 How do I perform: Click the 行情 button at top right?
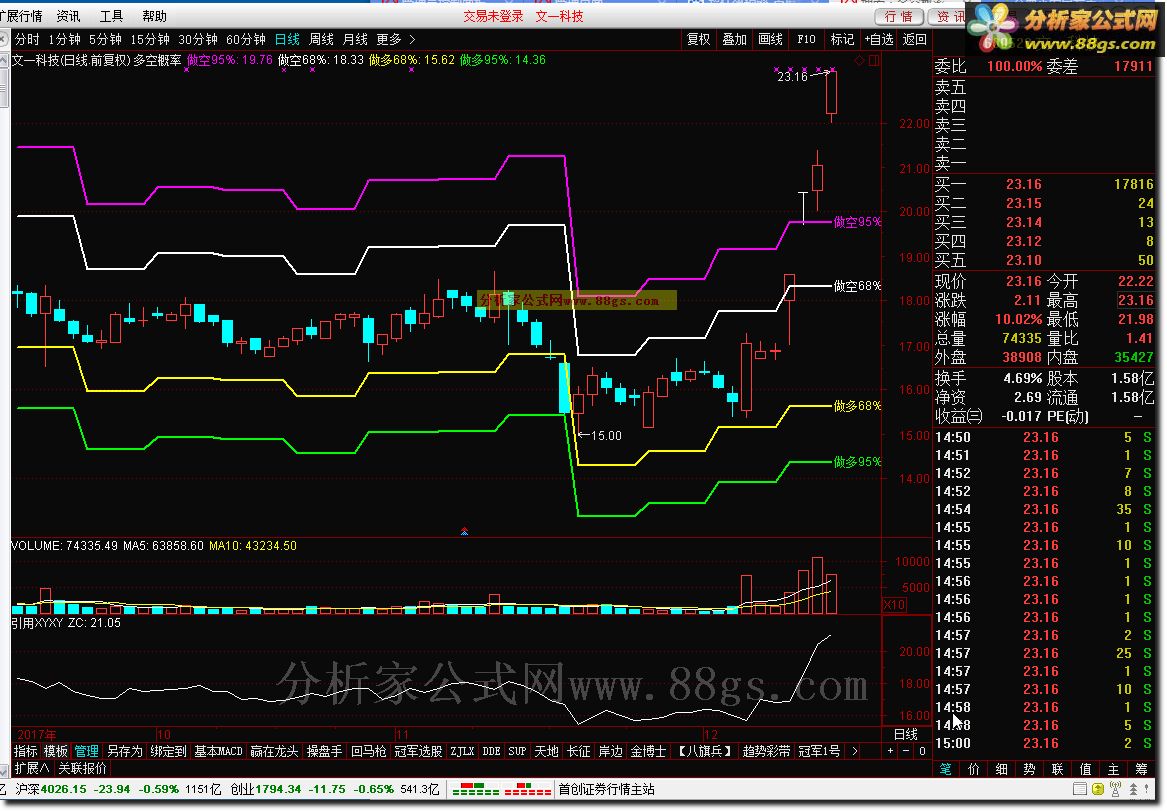[x=898, y=16]
